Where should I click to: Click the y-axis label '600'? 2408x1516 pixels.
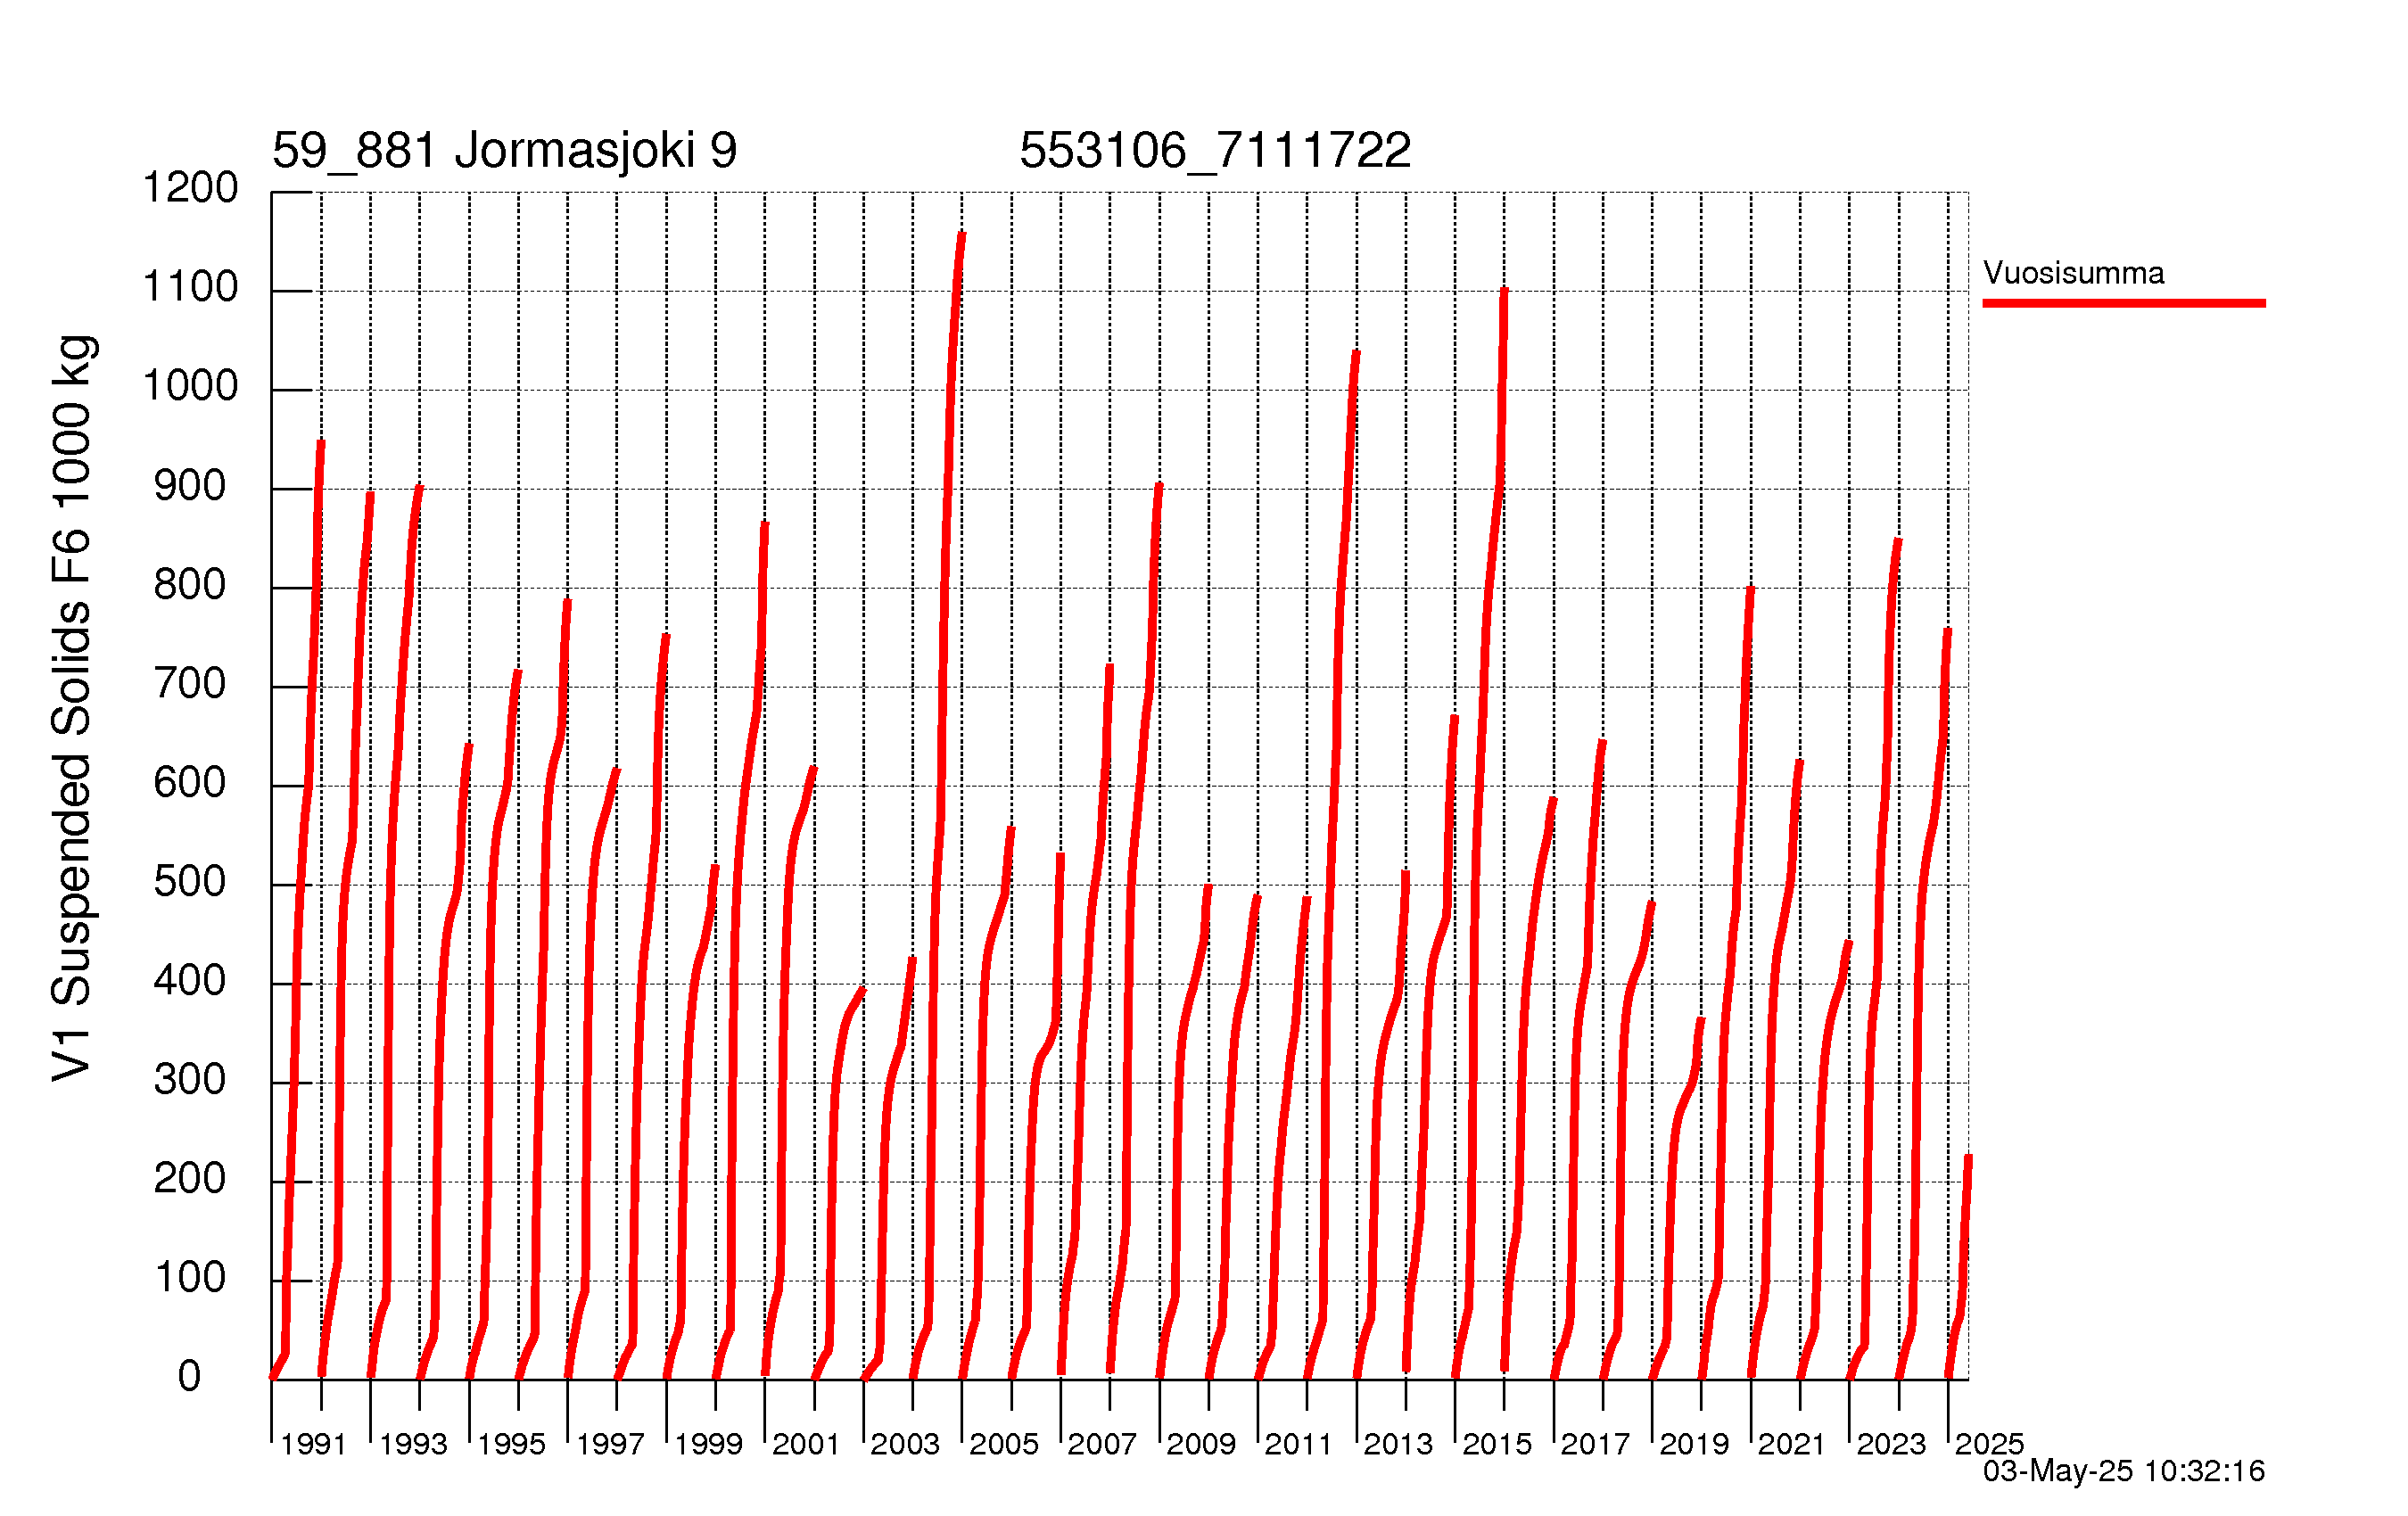190,782
